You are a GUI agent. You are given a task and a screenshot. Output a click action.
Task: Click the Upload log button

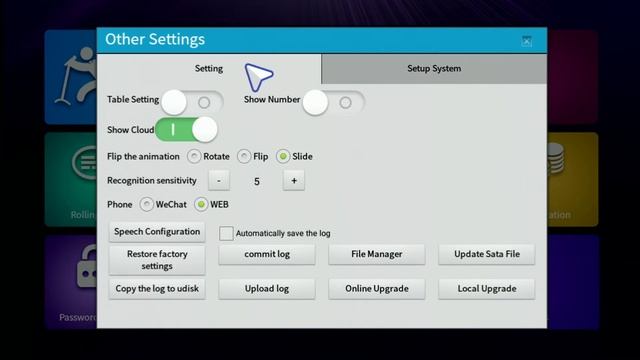pos(267,289)
